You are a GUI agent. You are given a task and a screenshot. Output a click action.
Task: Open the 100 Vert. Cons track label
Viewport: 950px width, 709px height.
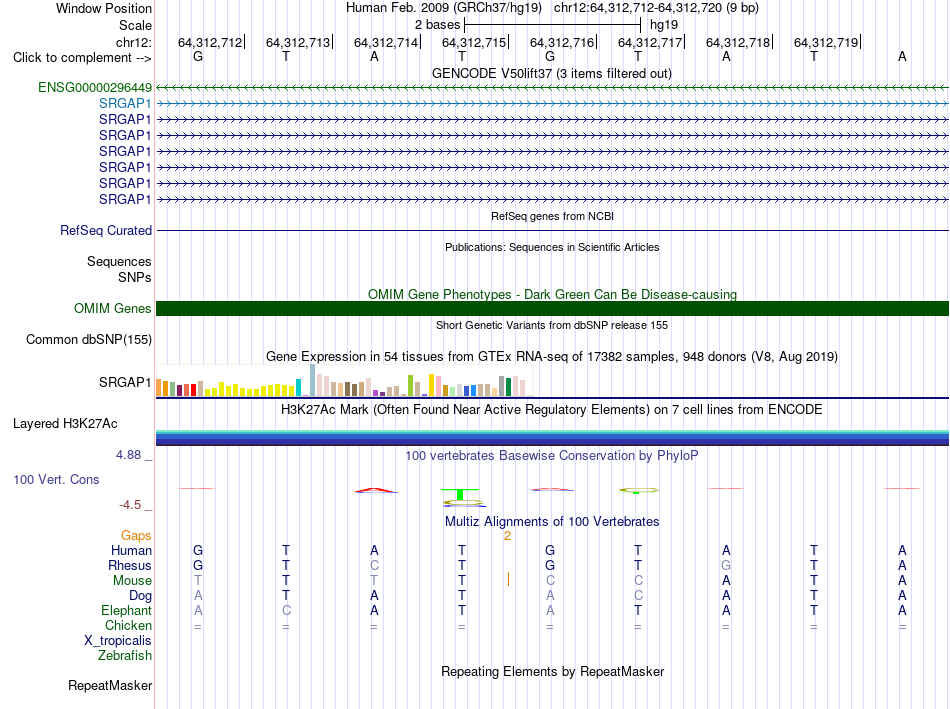56,479
